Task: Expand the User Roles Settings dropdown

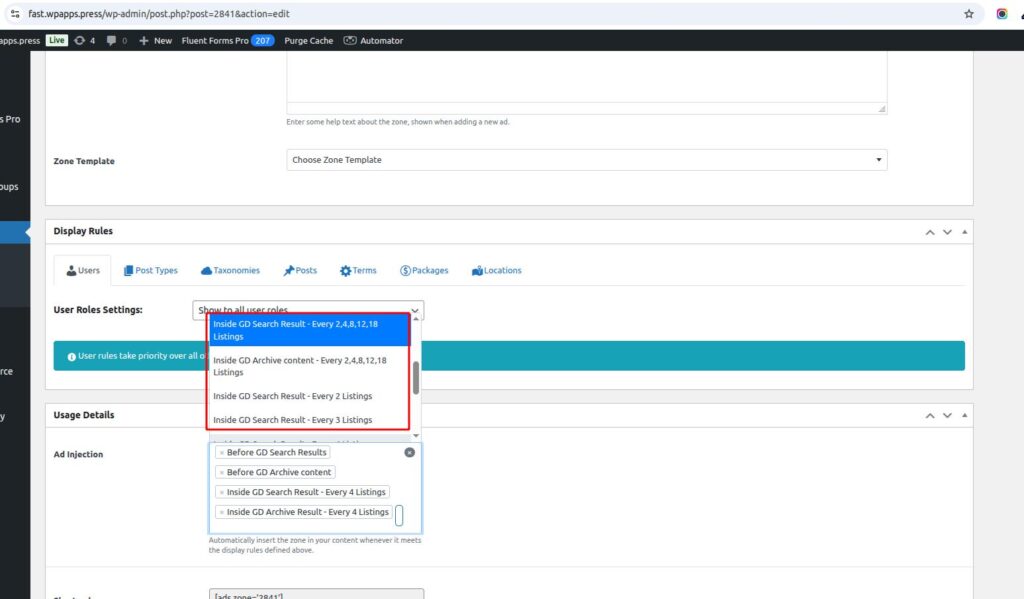Action: coord(308,310)
